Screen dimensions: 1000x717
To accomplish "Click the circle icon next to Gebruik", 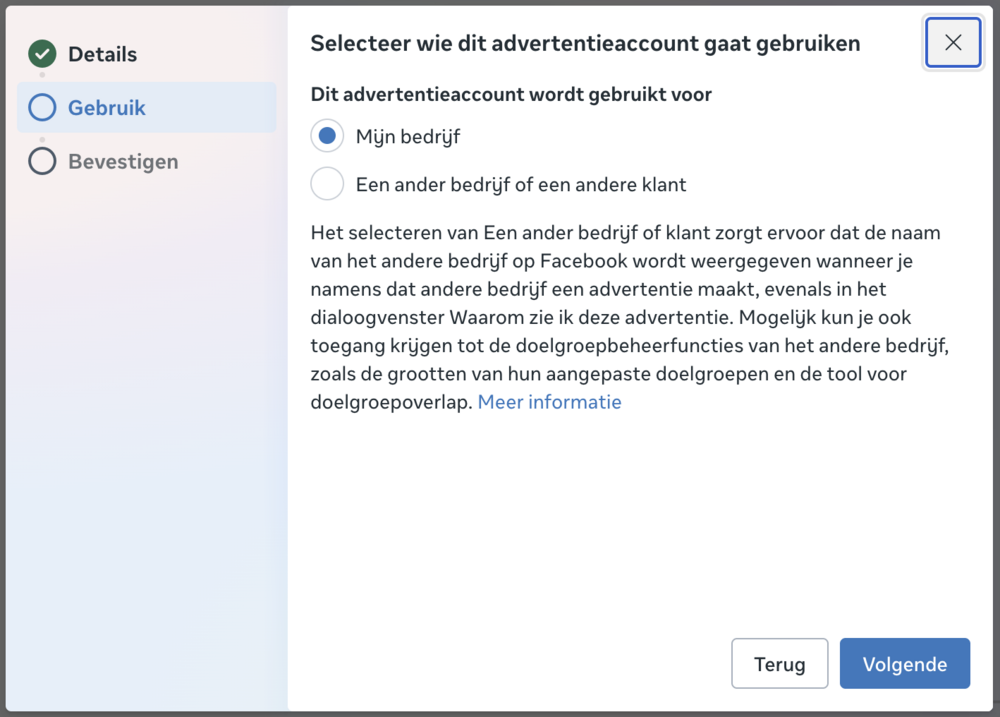I will click(x=42, y=107).
